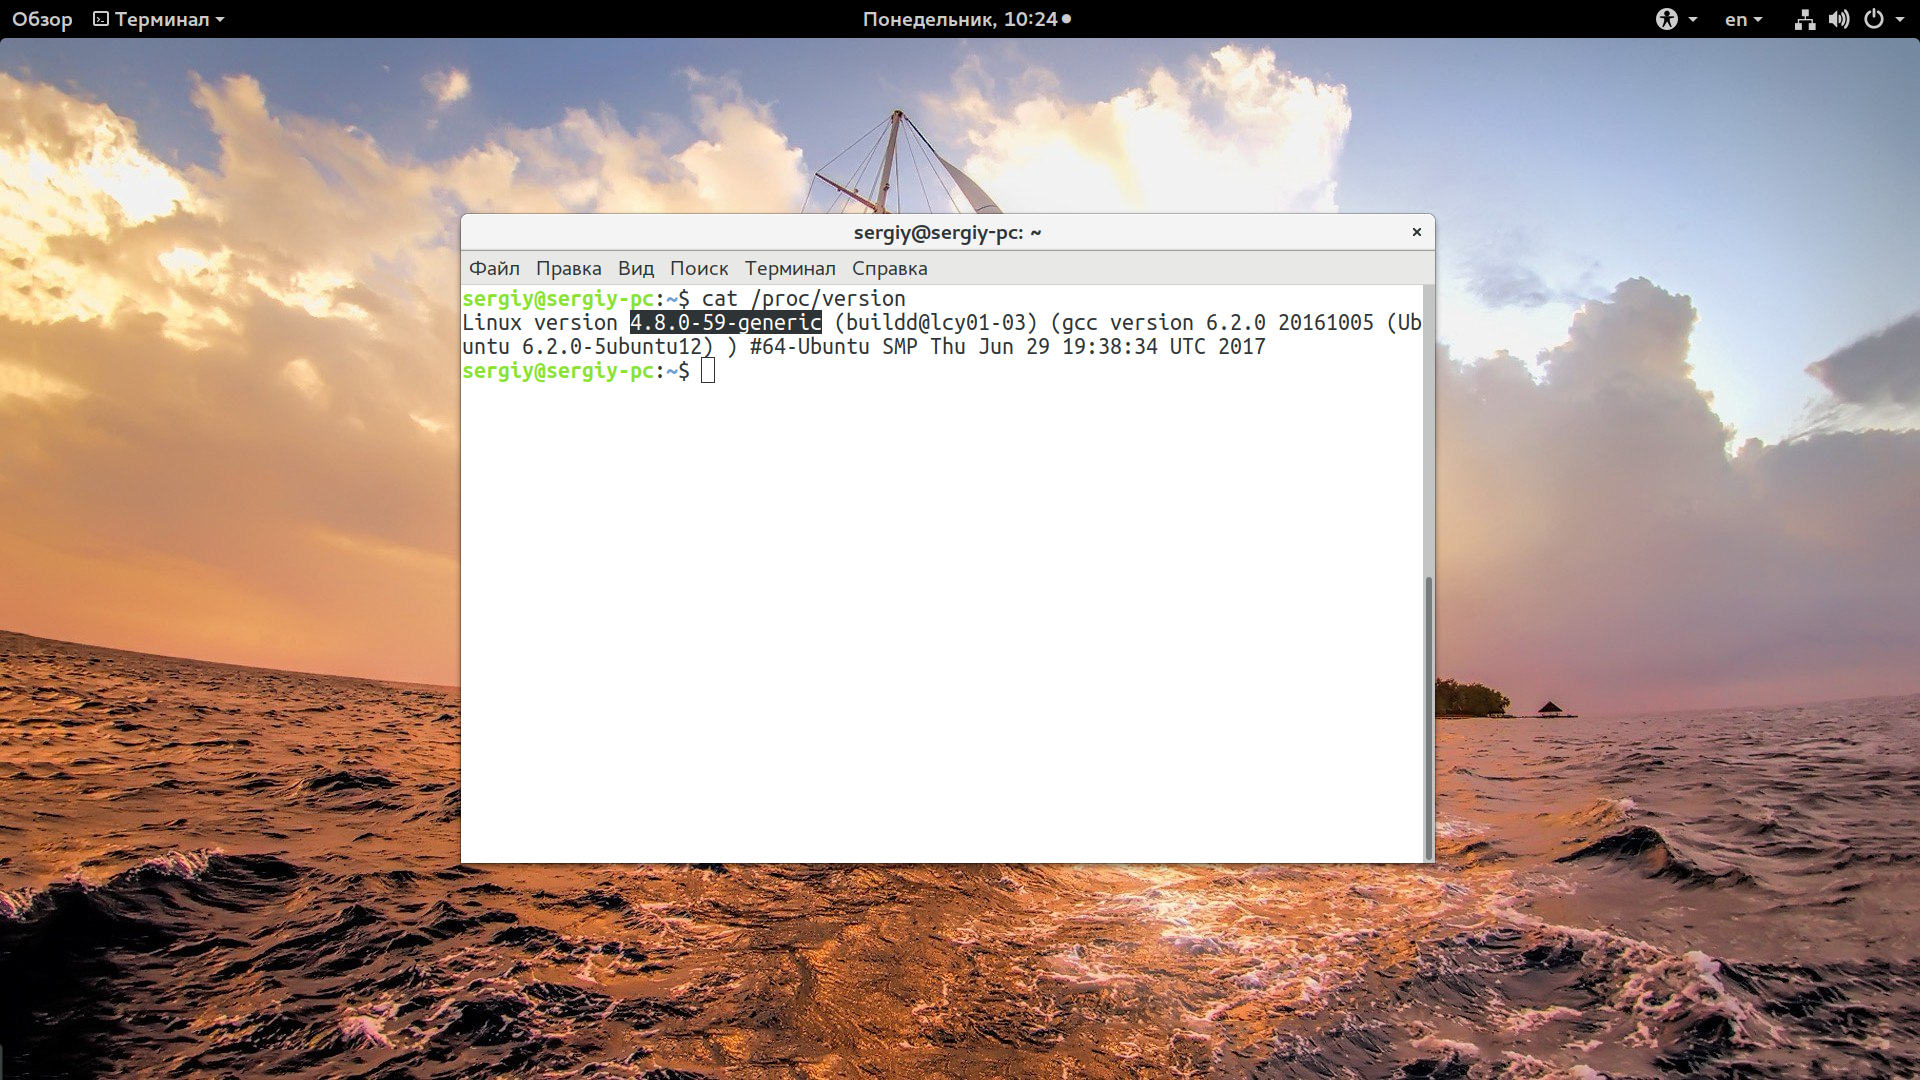
Task: Open the Вид menu
Action: 635,268
